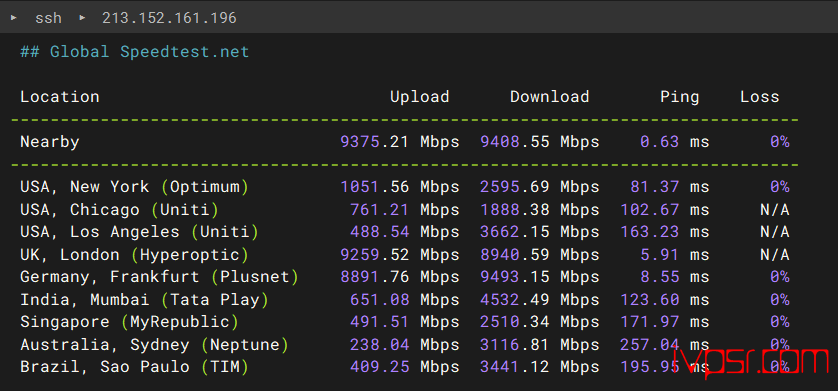Select Singapore download 2510.34 Mbps

[x=540, y=322]
